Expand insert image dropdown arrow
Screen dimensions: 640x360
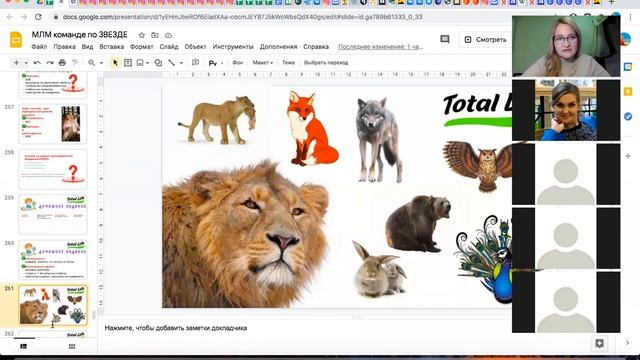point(147,63)
